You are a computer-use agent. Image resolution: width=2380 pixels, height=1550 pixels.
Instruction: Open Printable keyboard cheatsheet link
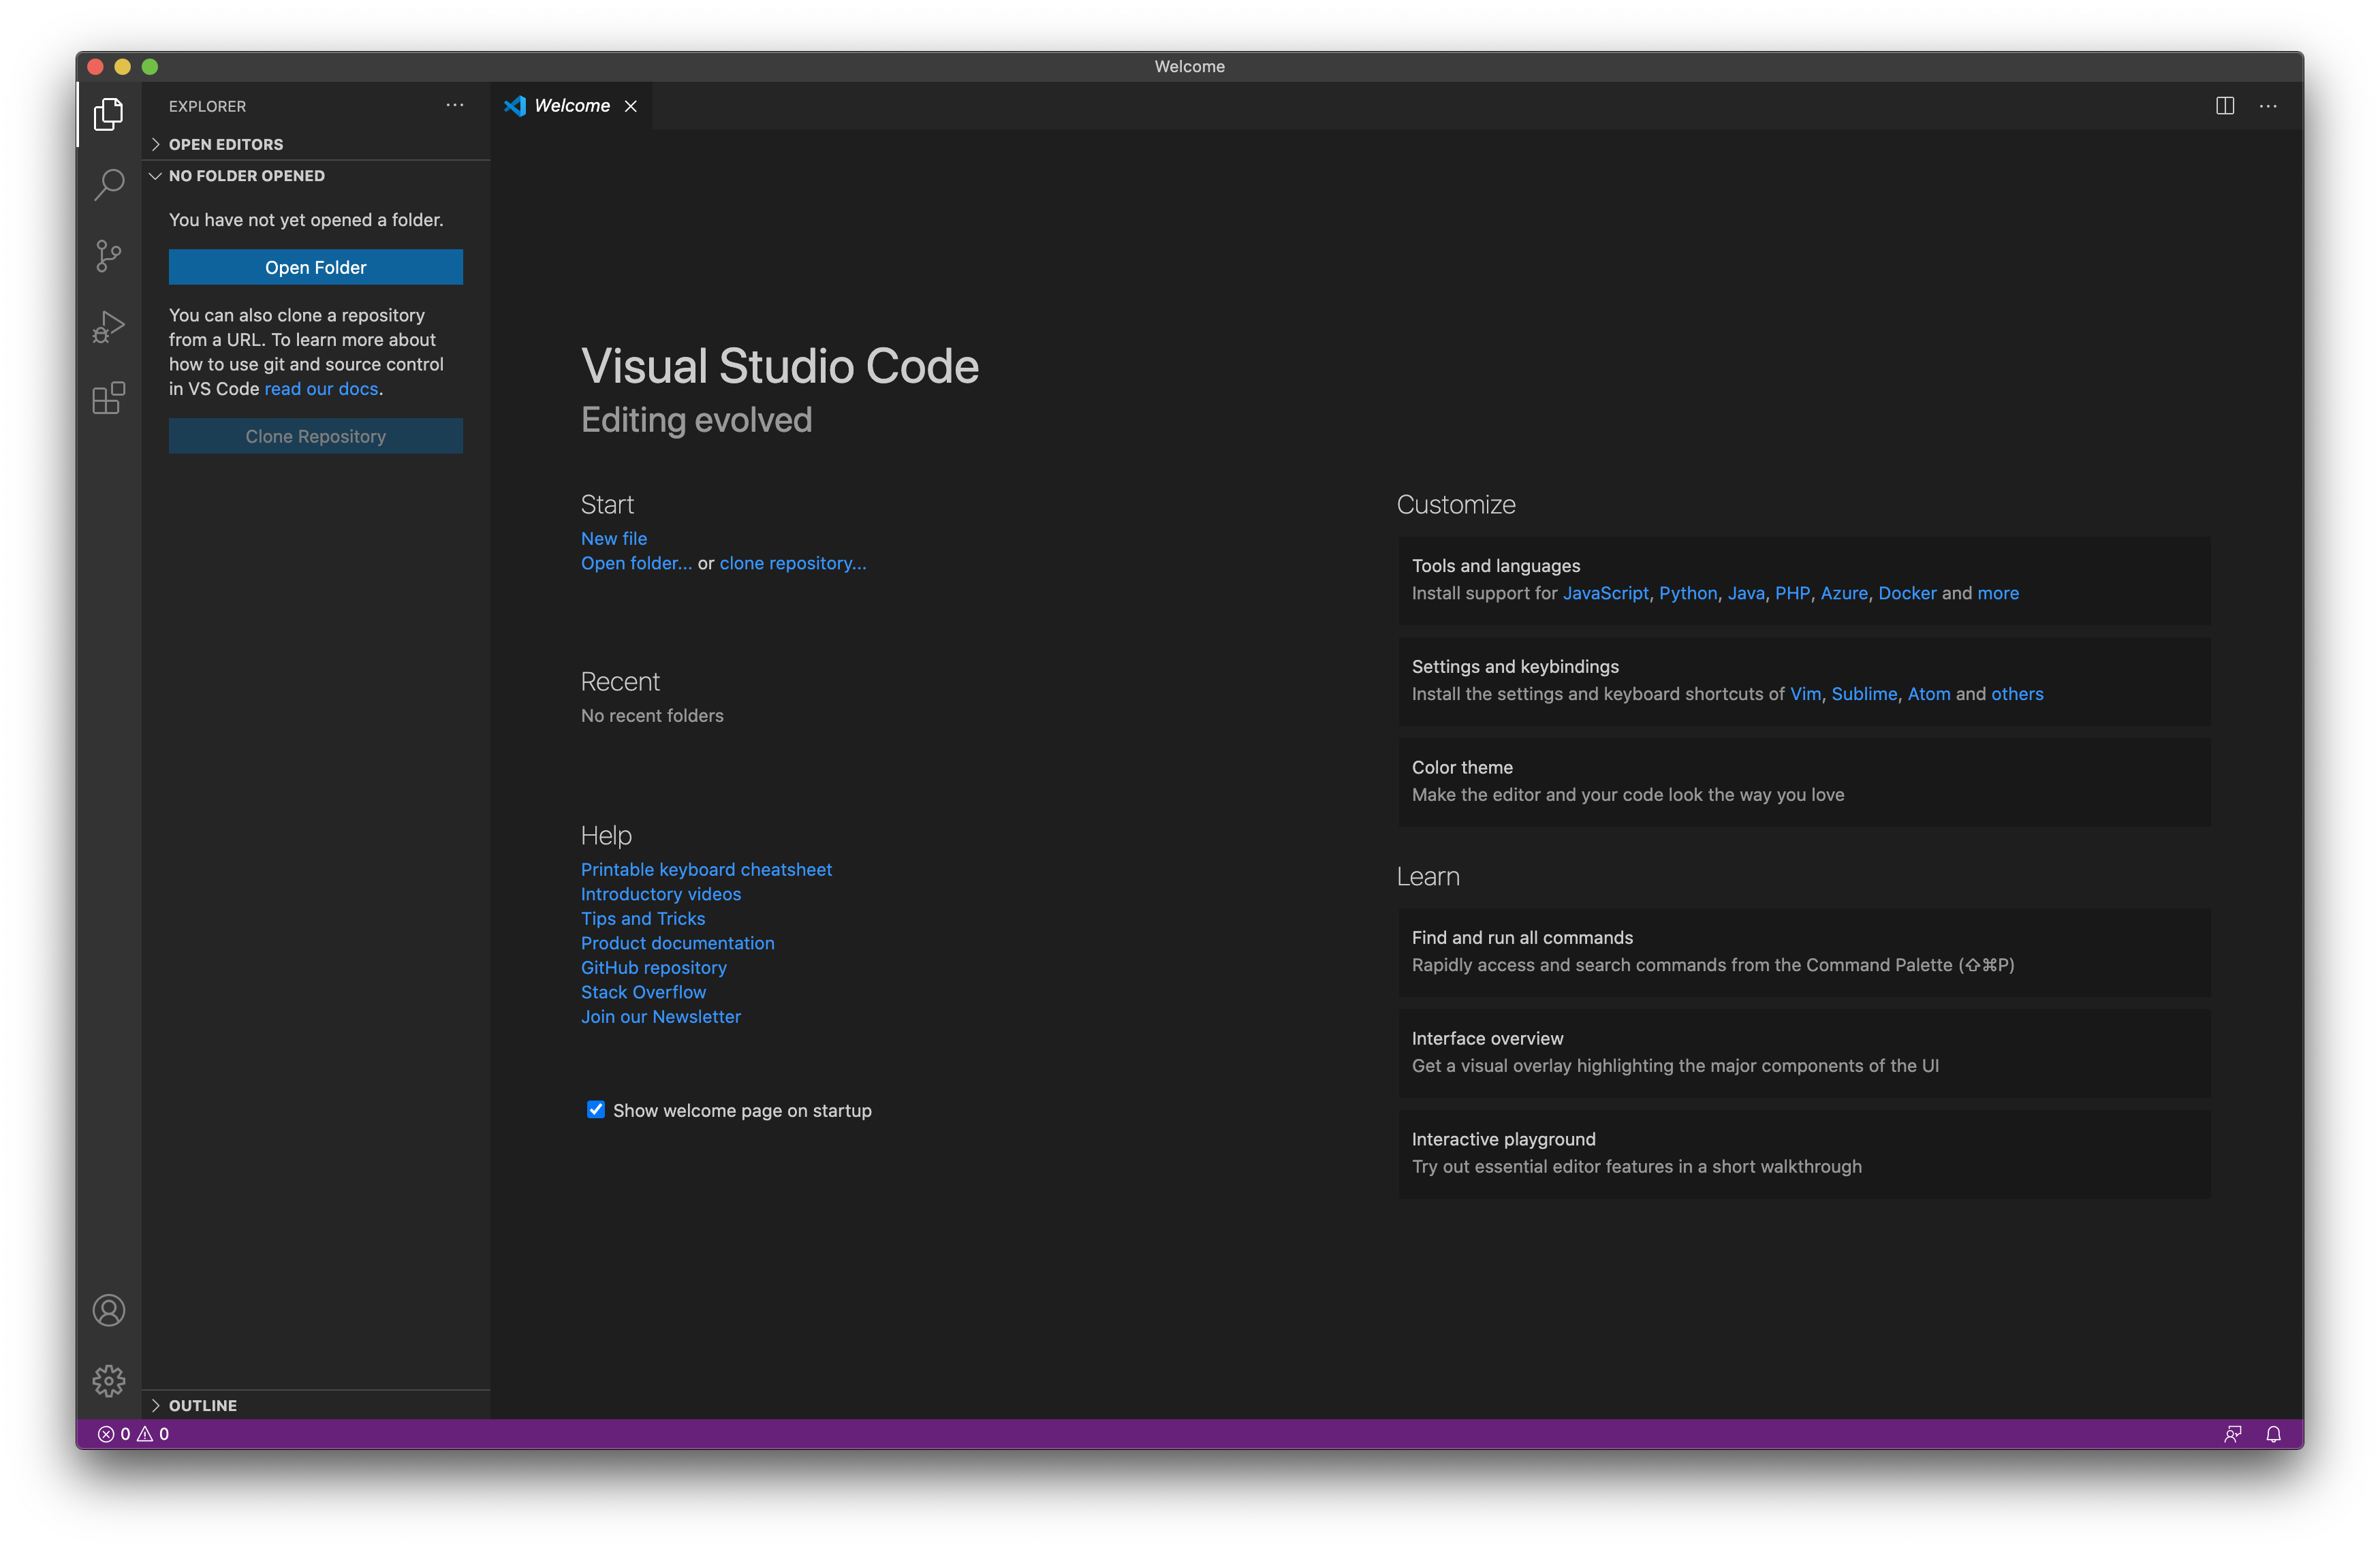point(706,869)
